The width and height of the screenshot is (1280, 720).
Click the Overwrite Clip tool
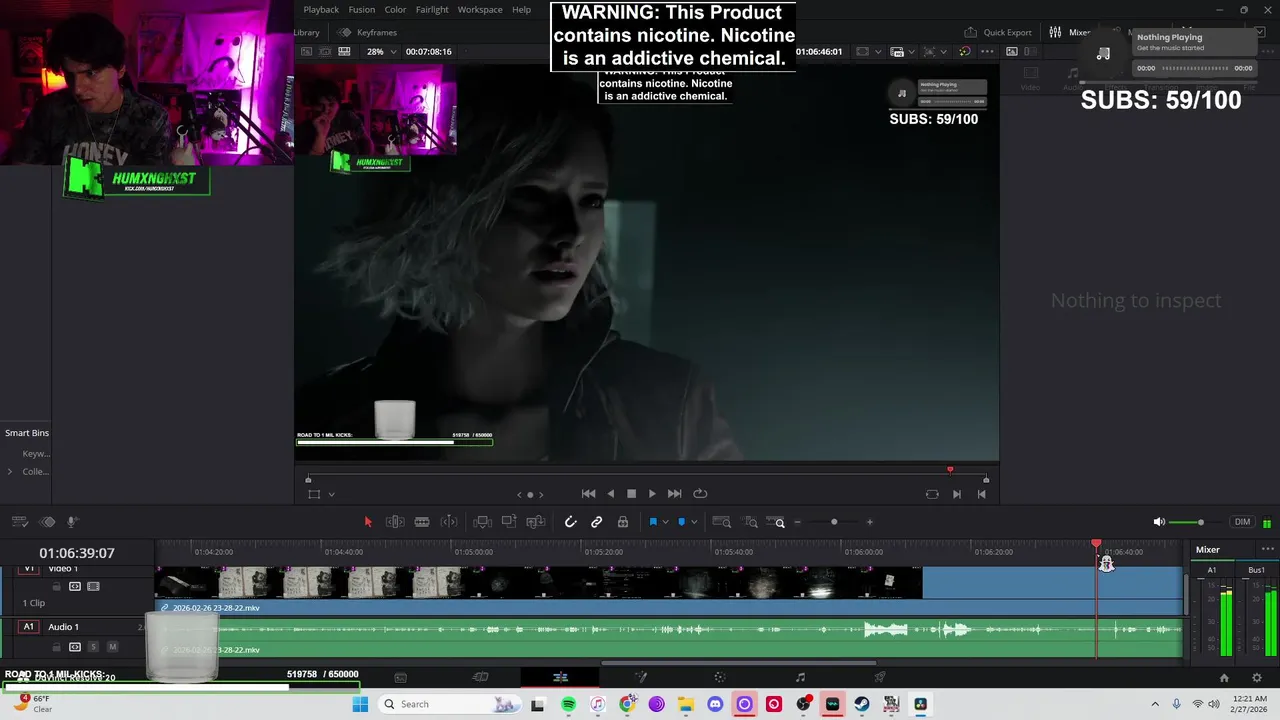(x=509, y=522)
